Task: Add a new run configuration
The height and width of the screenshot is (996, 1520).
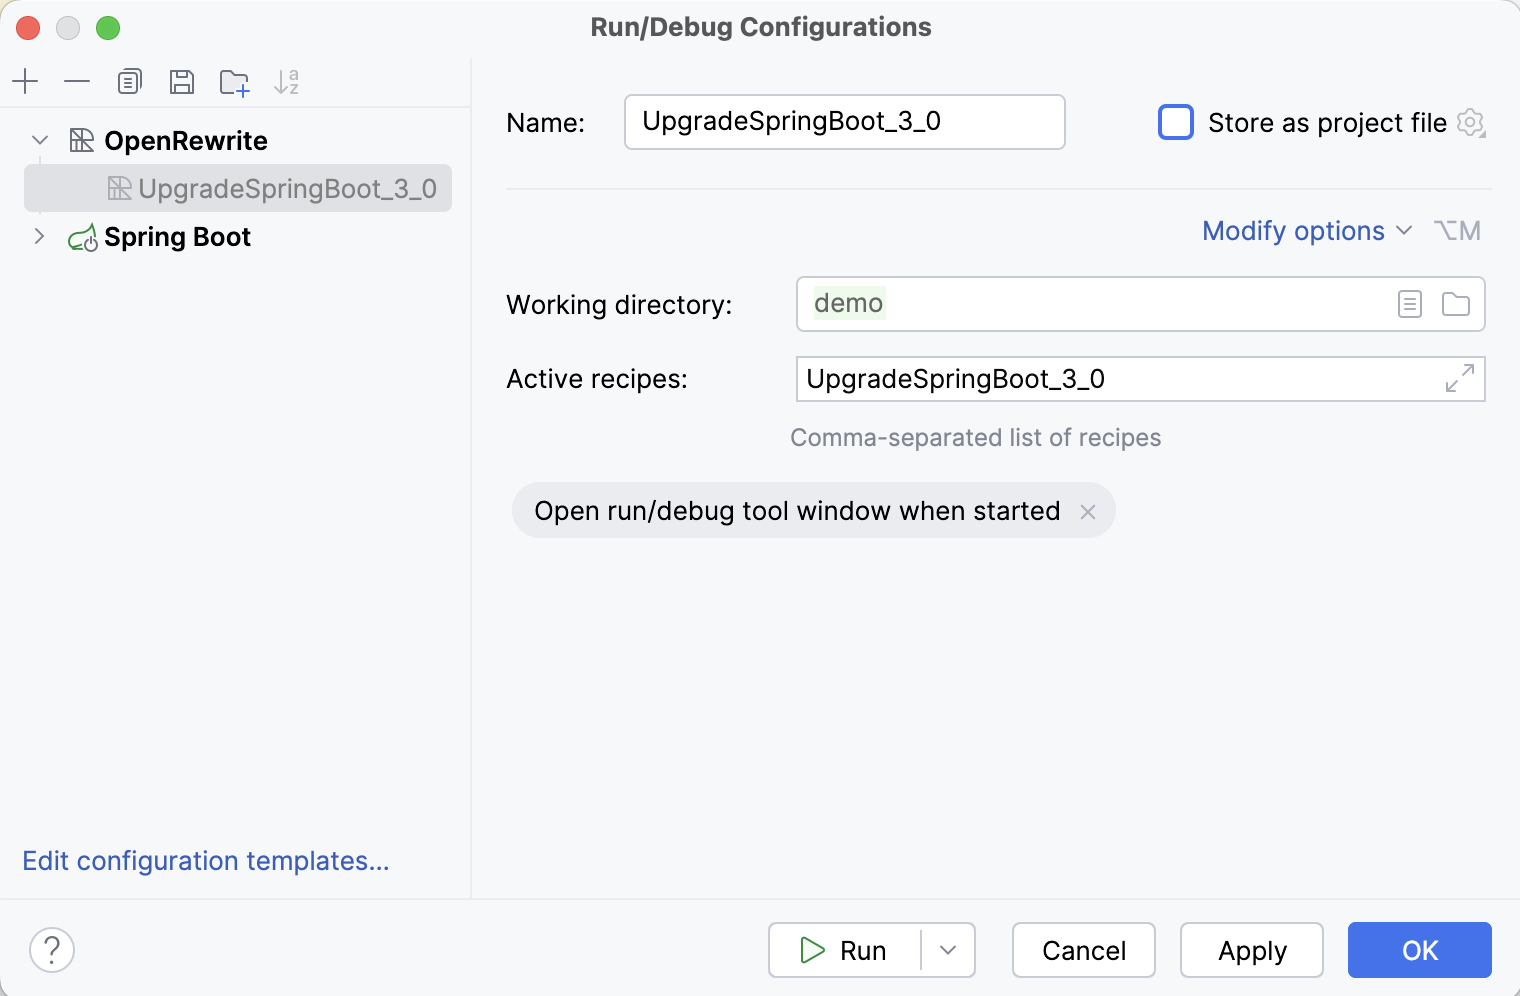Action: (25, 81)
